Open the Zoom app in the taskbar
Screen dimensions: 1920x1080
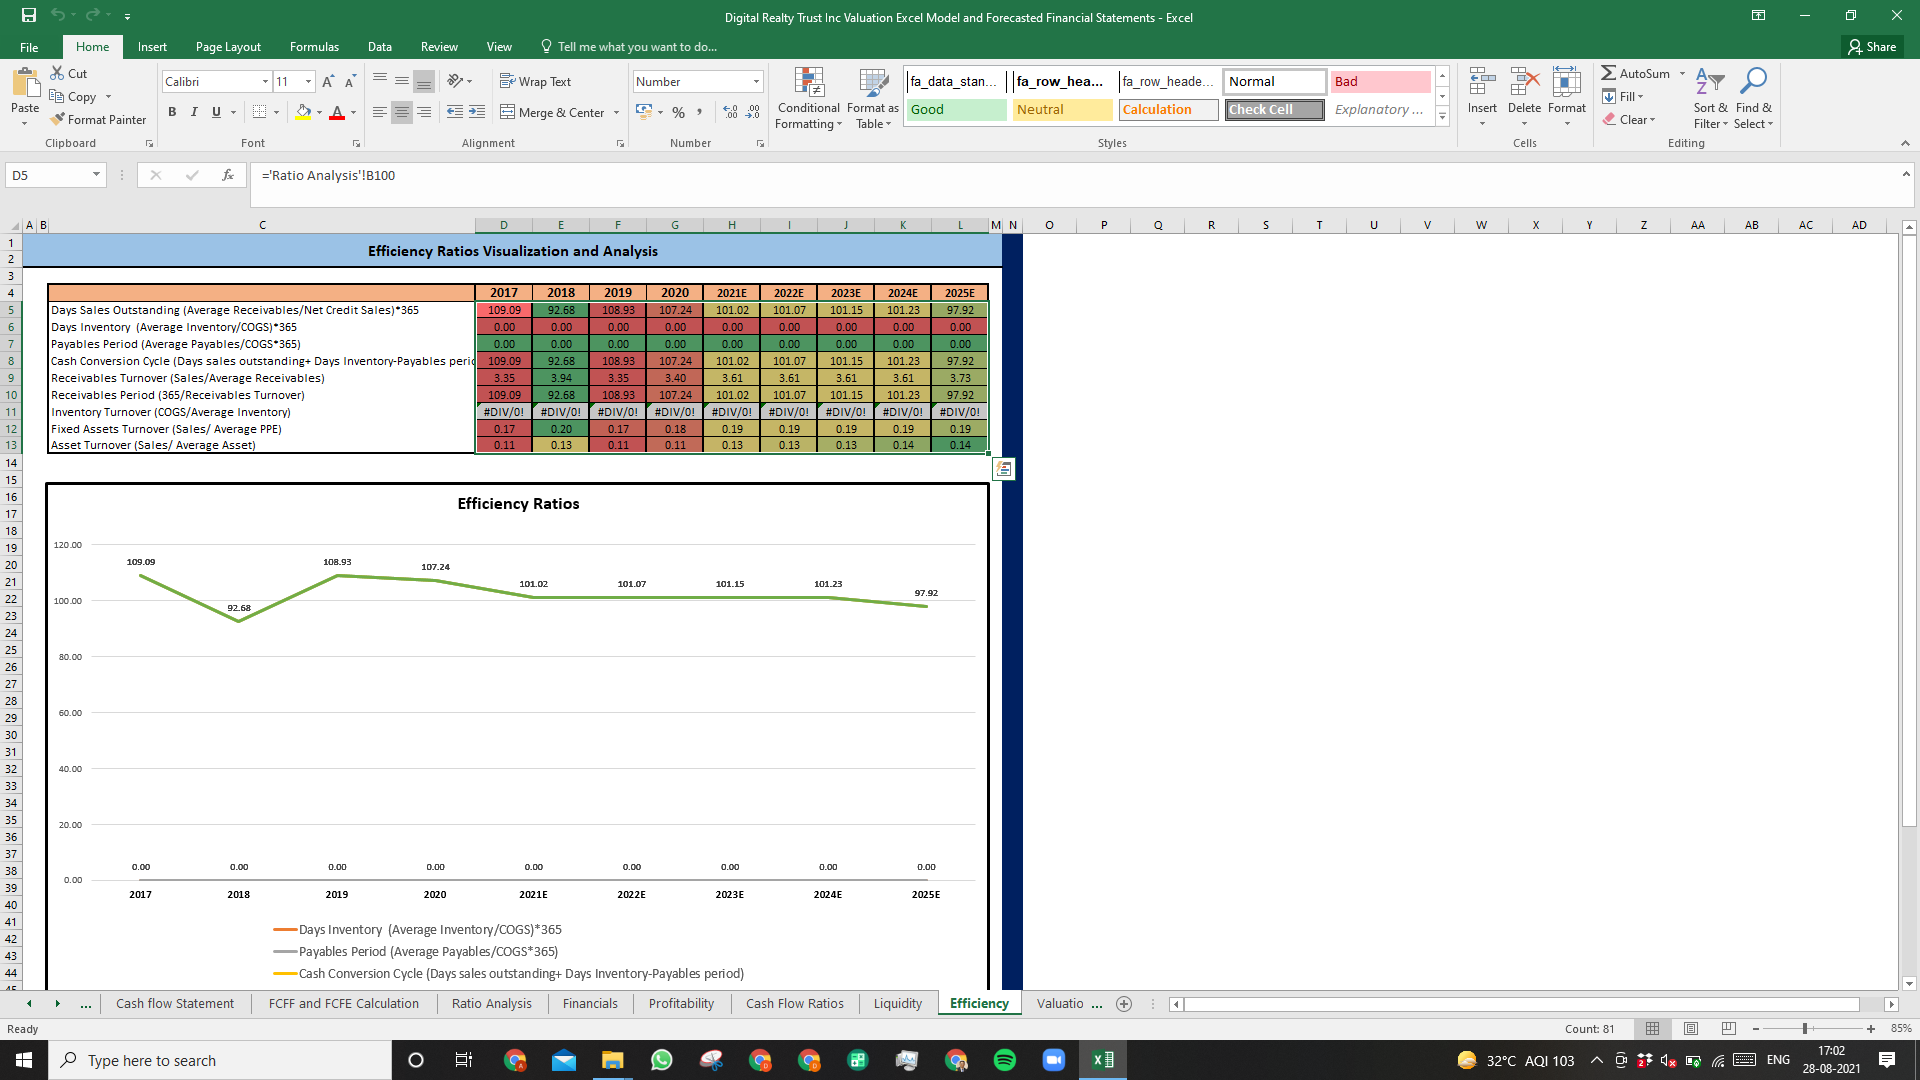point(1054,1060)
